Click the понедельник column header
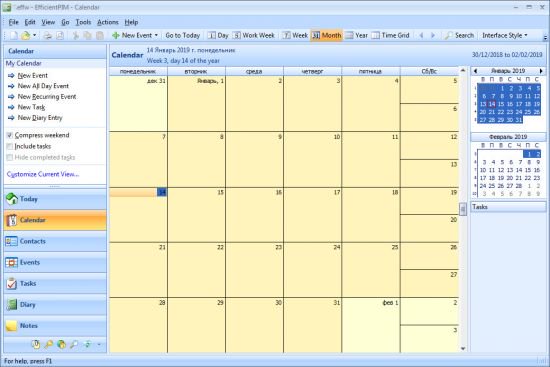550x367 pixels. (x=138, y=71)
